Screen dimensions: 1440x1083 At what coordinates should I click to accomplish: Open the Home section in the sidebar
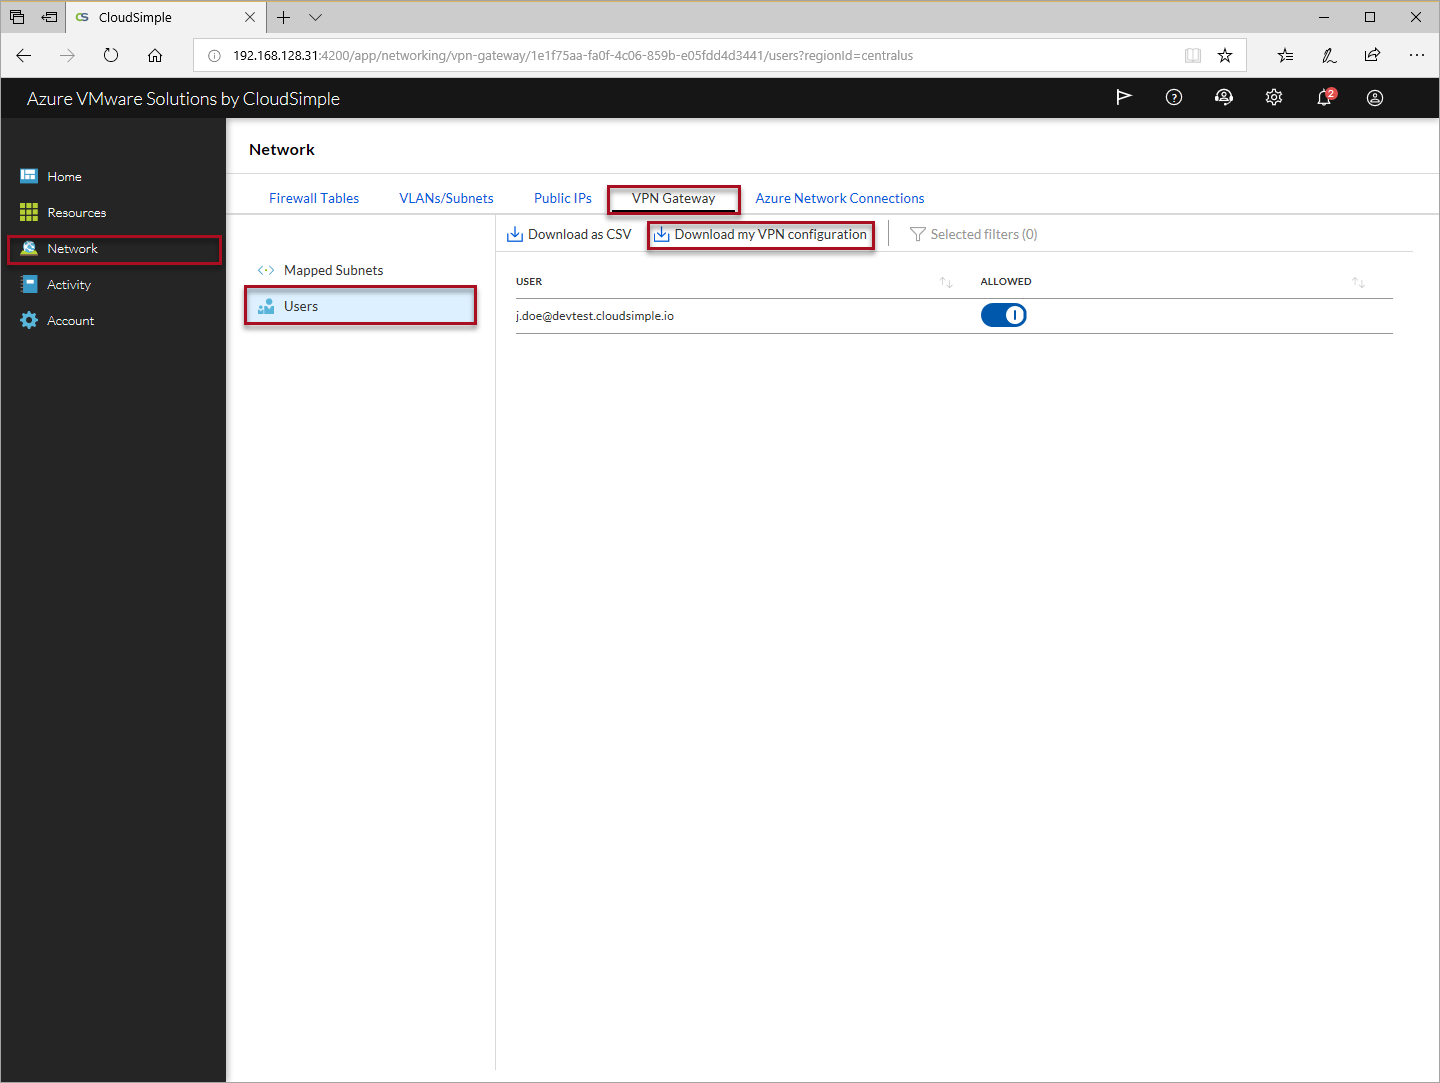[64, 176]
